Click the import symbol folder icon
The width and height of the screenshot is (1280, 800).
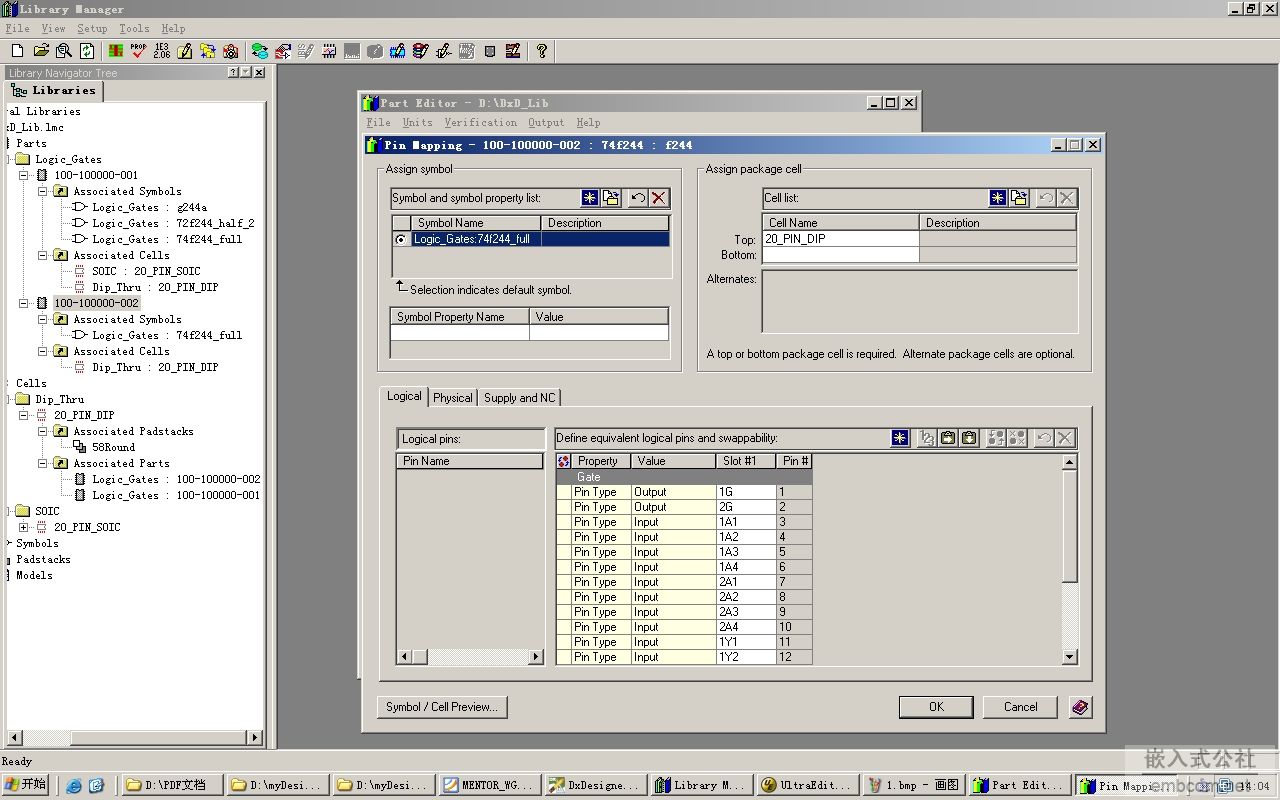click(x=611, y=198)
